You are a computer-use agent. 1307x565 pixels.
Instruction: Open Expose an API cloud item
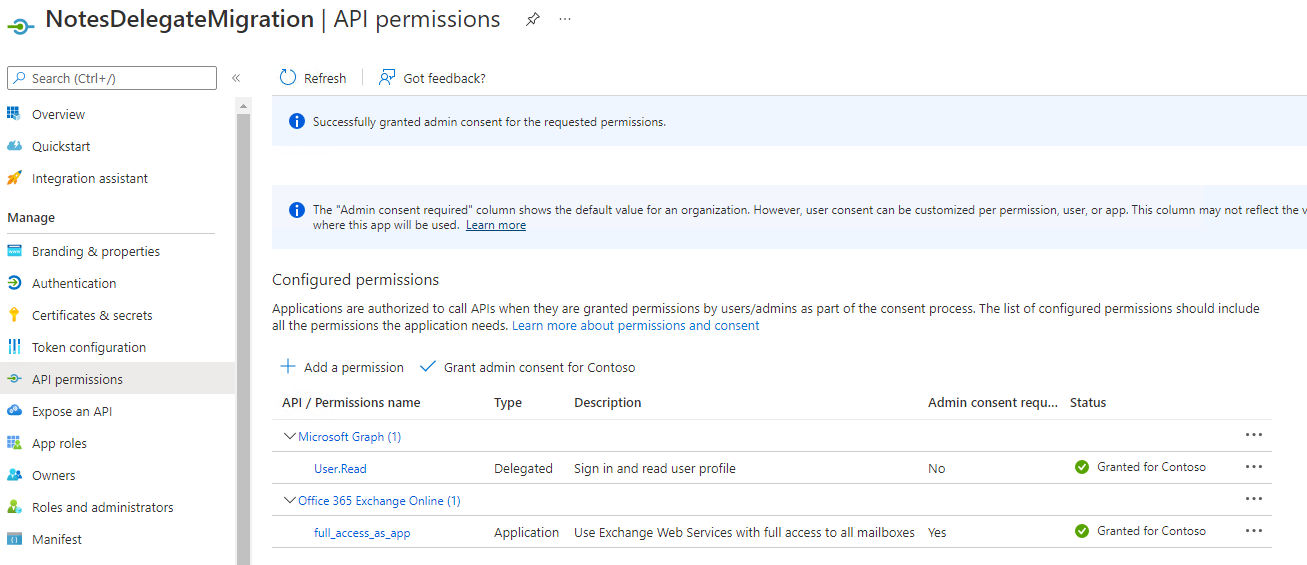click(x=14, y=411)
